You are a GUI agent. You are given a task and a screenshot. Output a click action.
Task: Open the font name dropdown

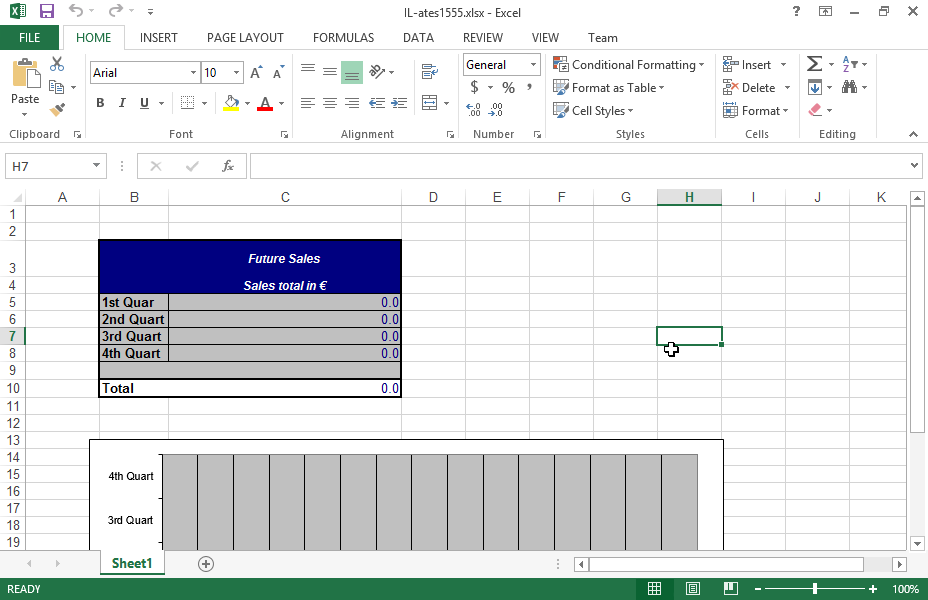193,73
